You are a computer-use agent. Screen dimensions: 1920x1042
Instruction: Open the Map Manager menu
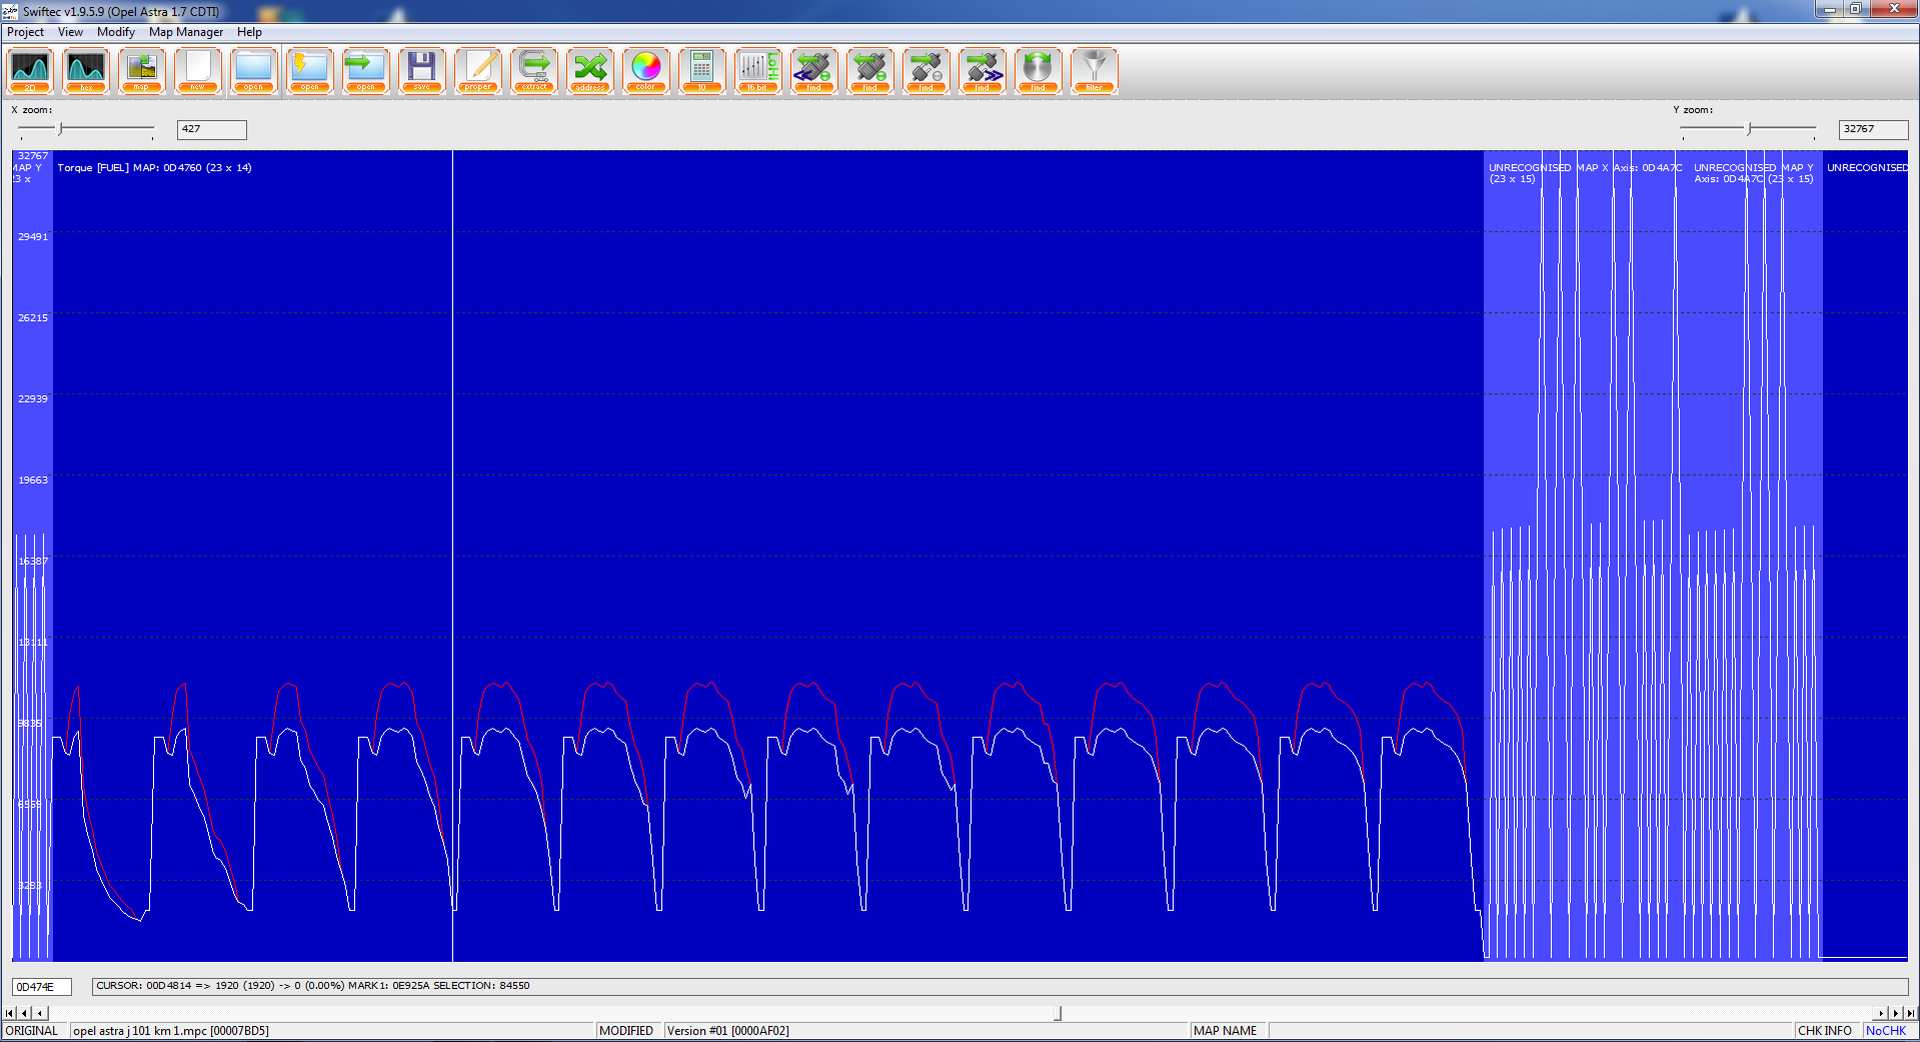click(186, 32)
